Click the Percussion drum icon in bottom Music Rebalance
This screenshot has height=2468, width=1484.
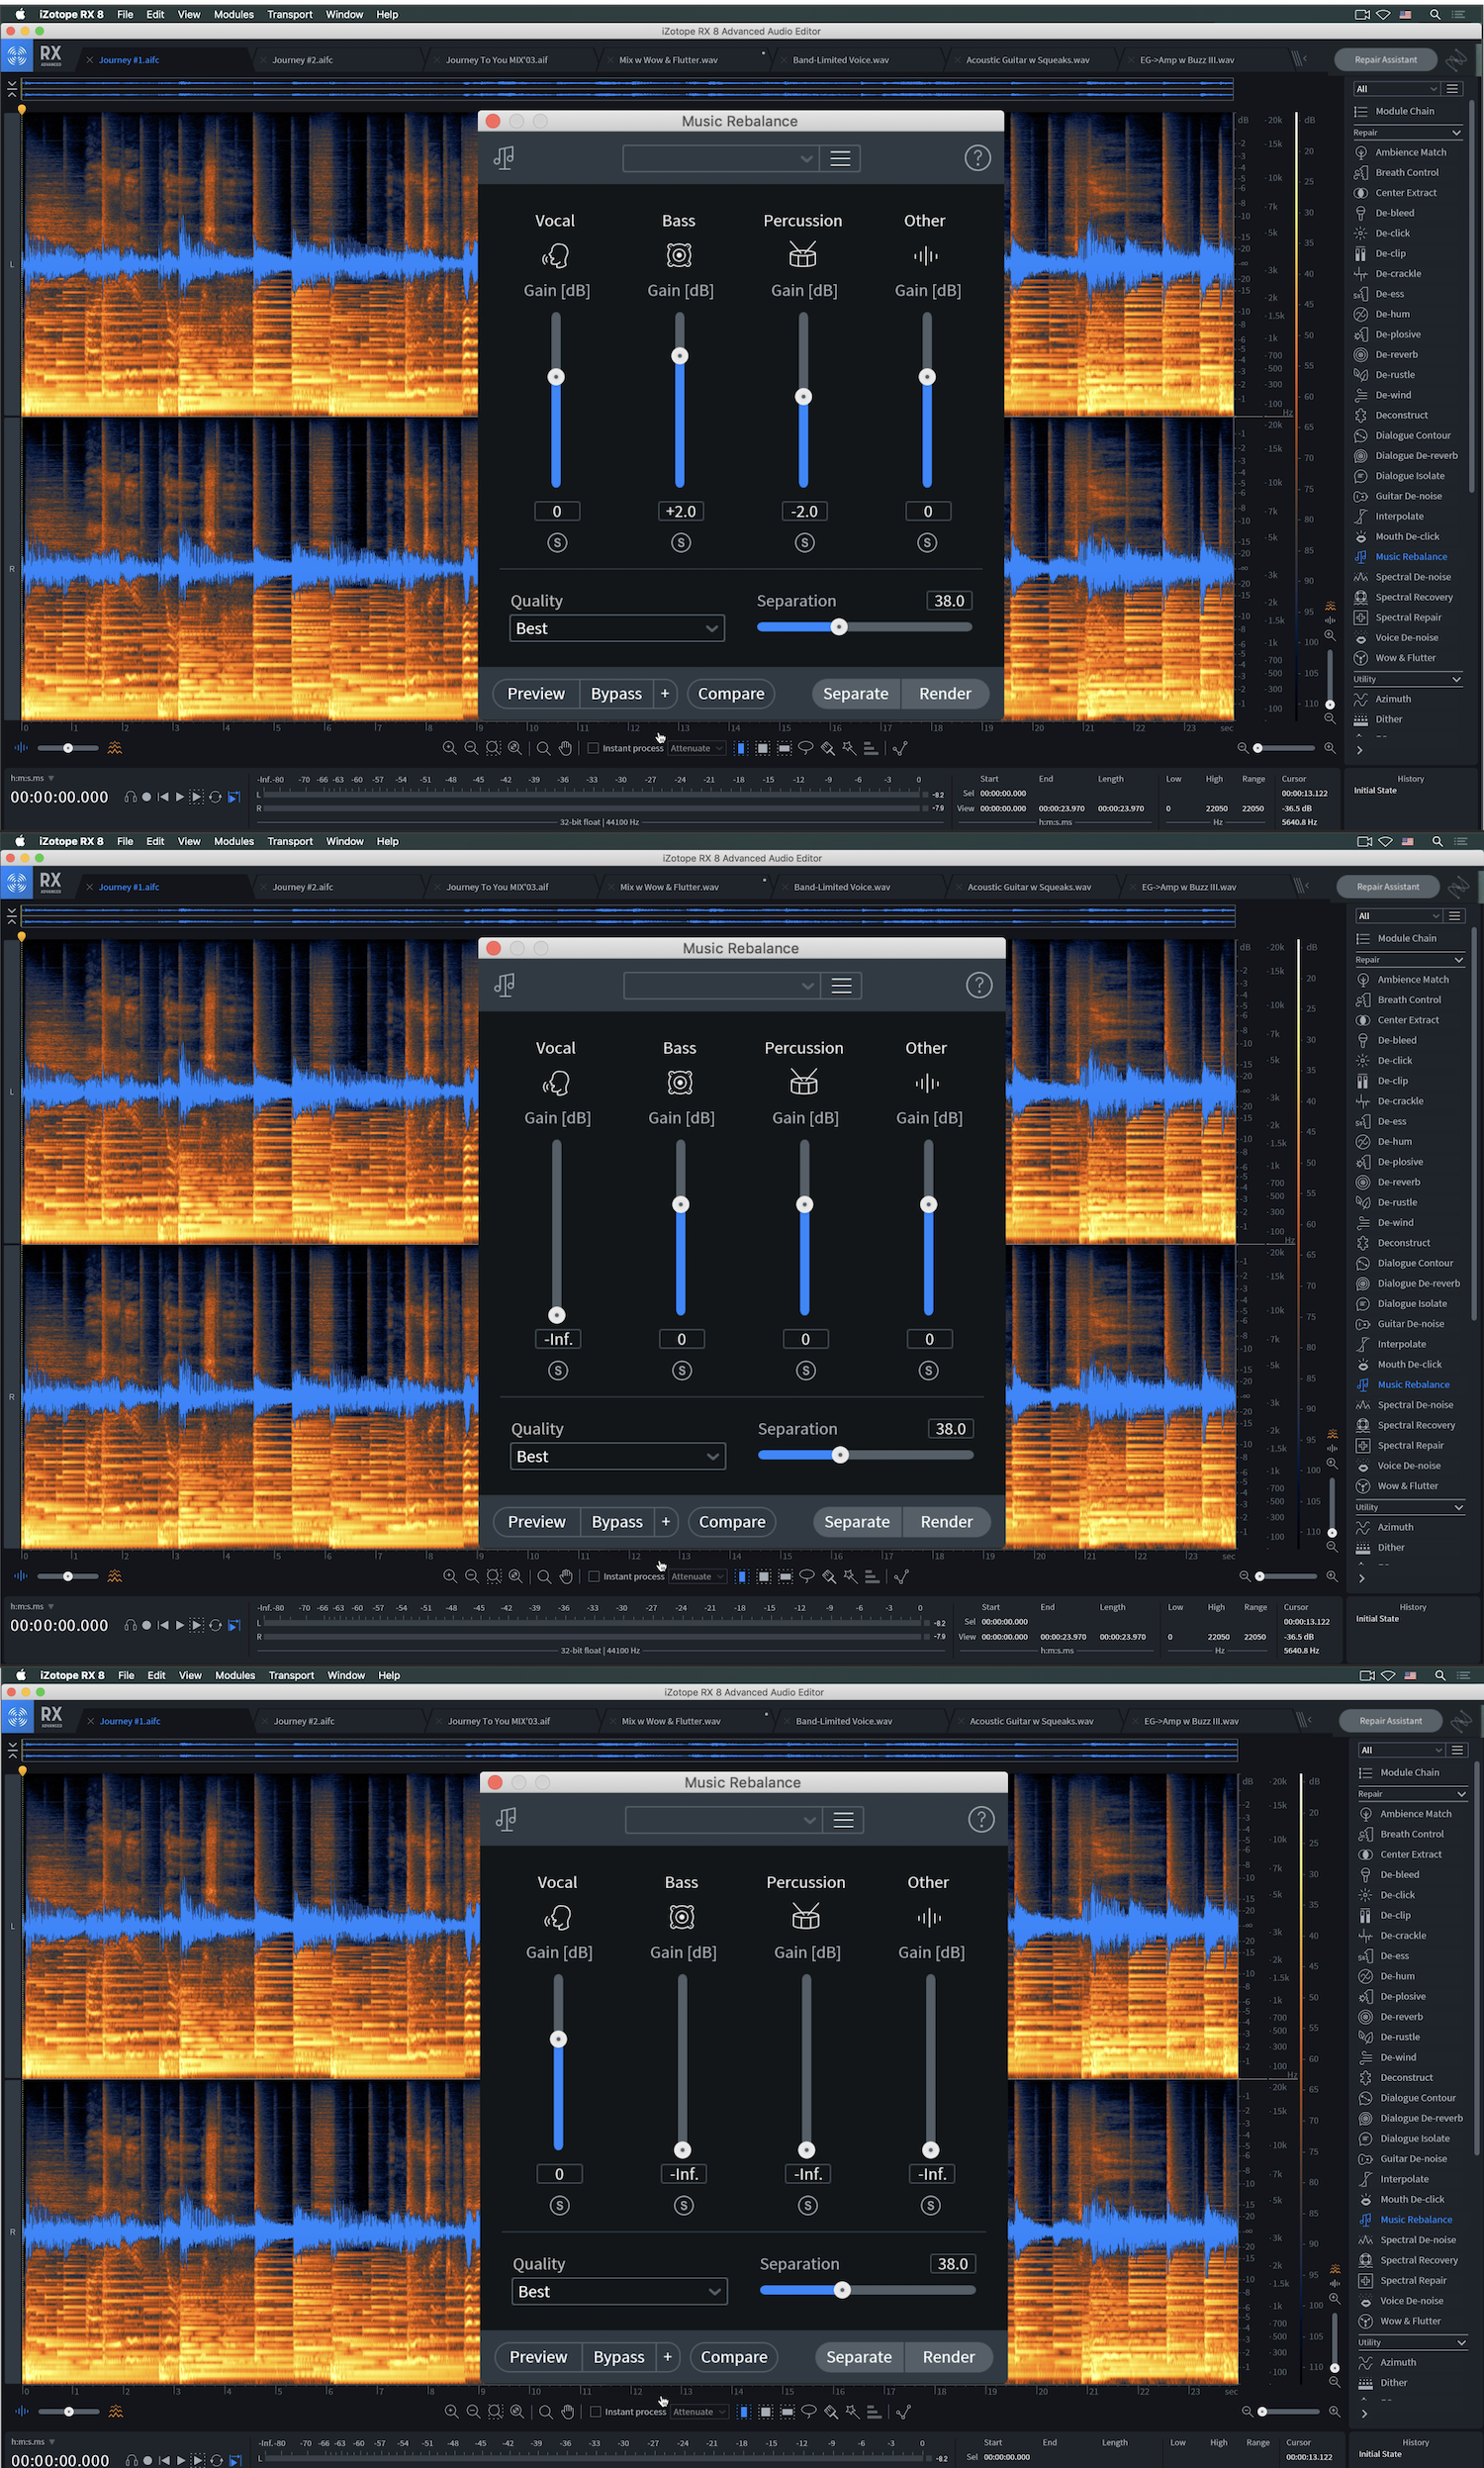pos(806,1917)
